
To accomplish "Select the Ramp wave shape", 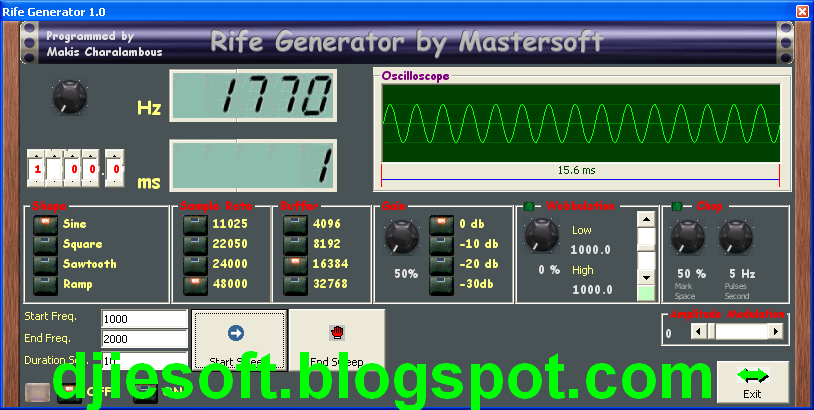I will click(x=45, y=285).
